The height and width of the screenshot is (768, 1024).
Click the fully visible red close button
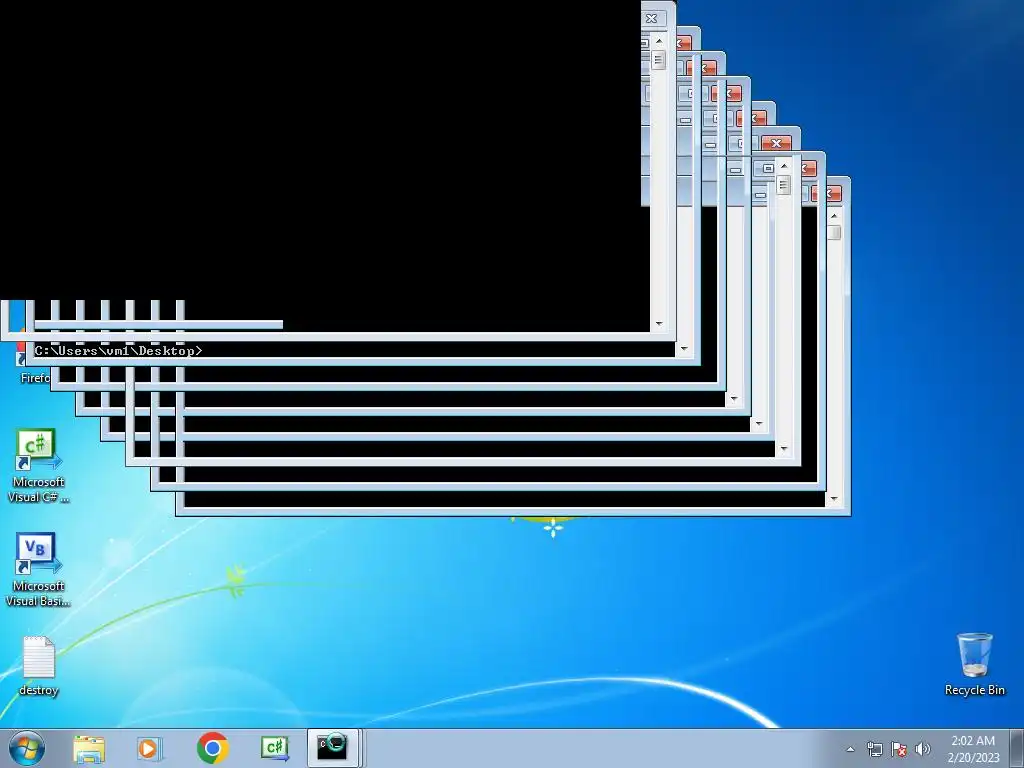tap(776, 143)
